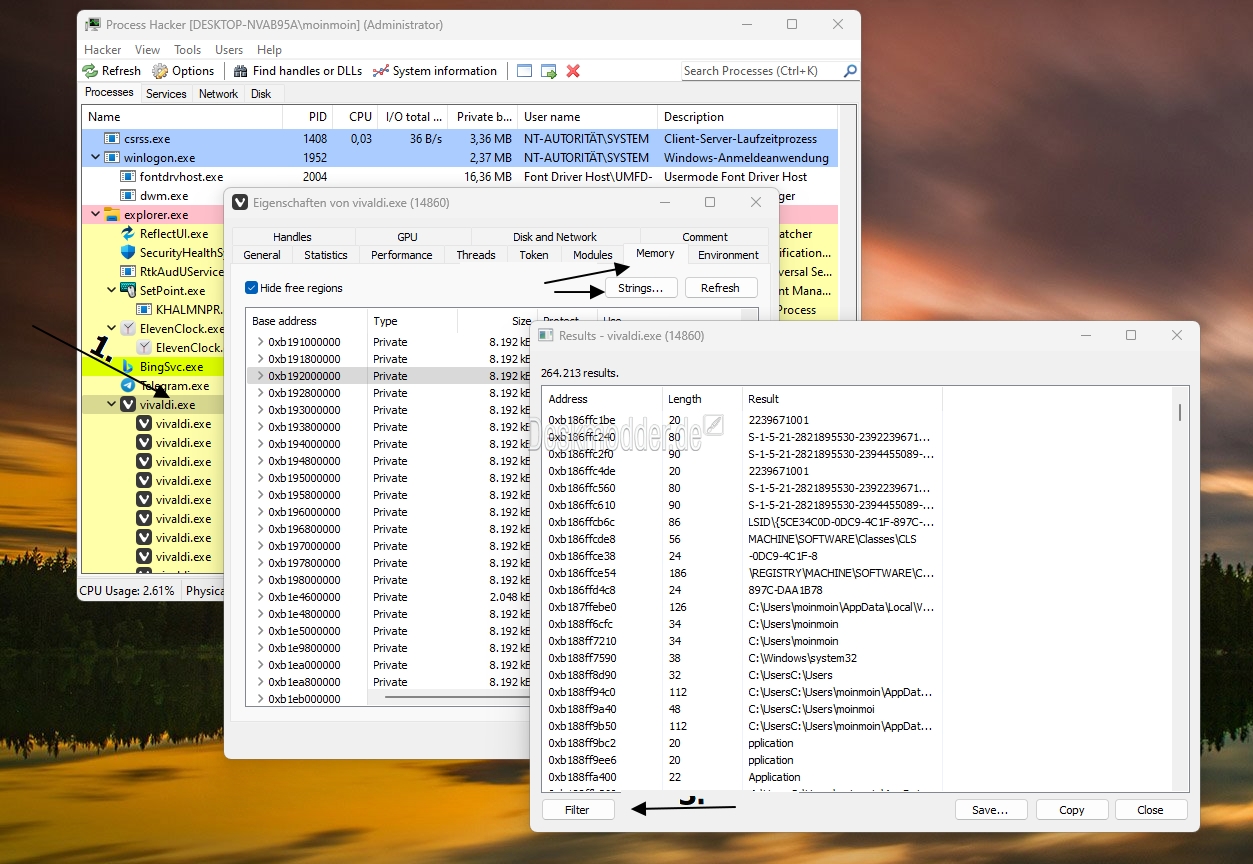The height and width of the screenshot is (864, 1253).
Task: Switch to the Services tab
Action: (166, 94)
